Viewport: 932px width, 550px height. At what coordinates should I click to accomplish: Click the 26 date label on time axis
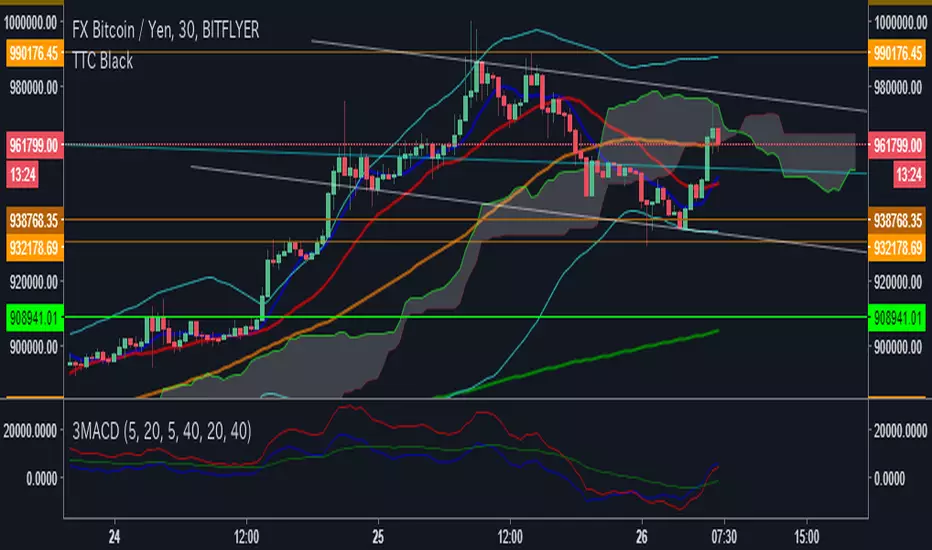tap(641, 537)
